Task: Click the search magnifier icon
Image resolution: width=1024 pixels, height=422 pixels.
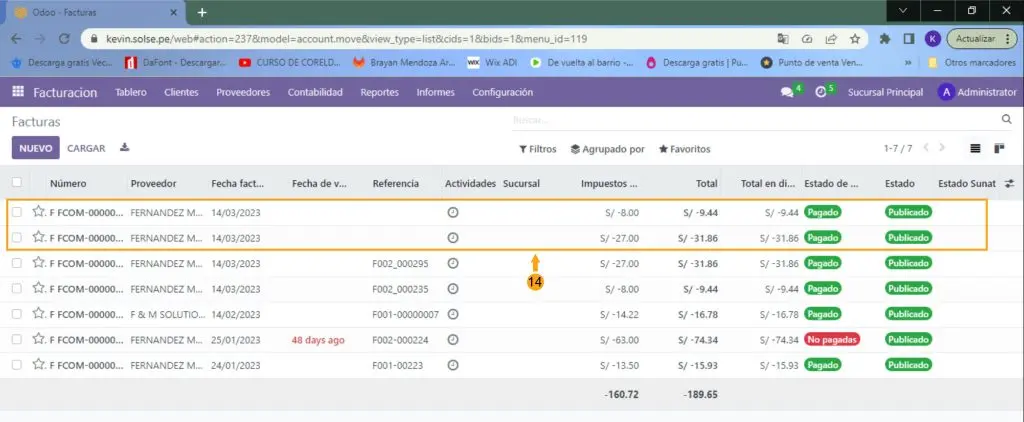Action: pos(1007,119)
